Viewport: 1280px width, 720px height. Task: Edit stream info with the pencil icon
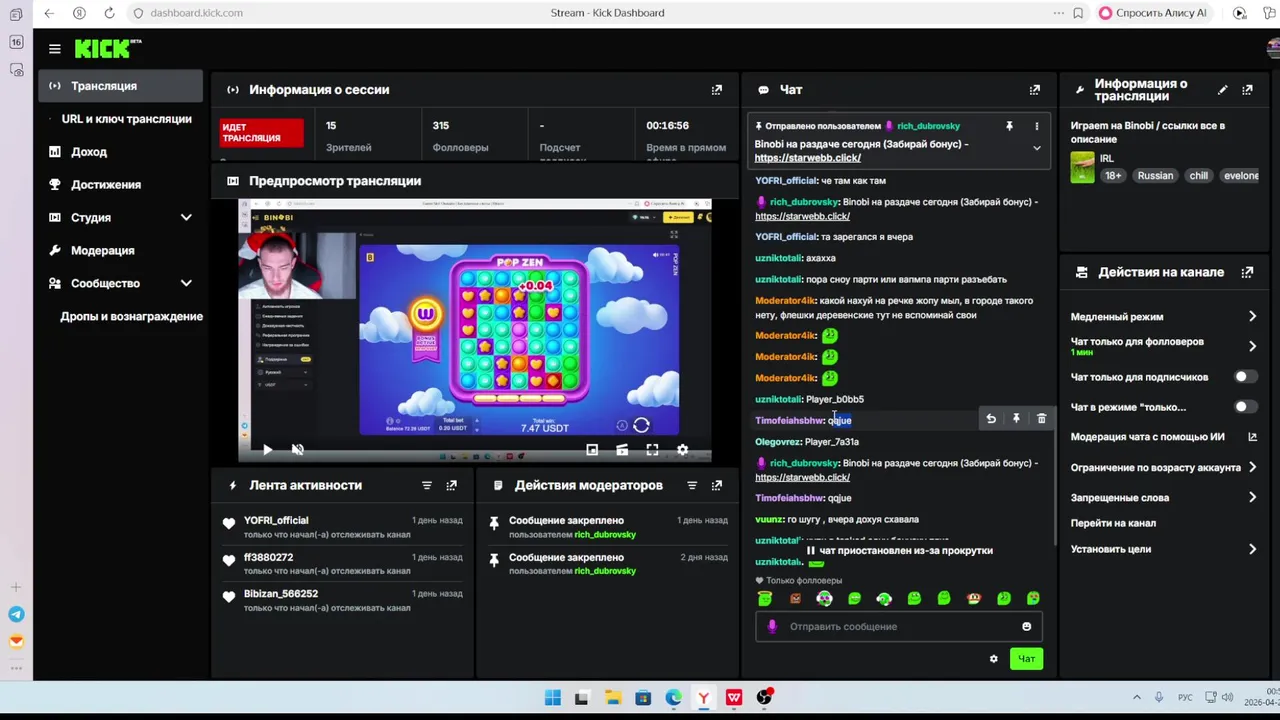click(1222, 90)
